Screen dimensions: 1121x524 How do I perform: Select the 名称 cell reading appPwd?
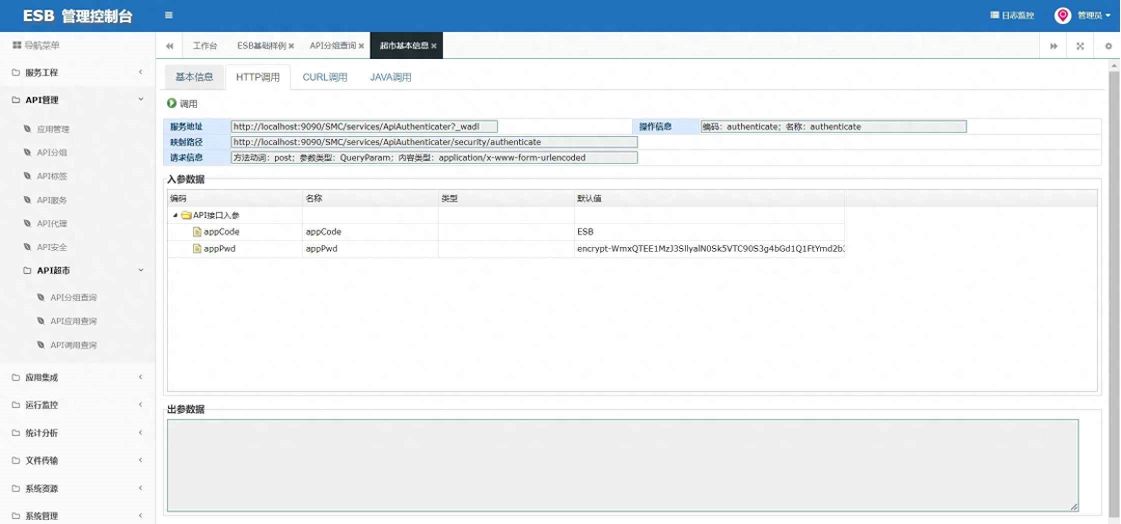point(370,249)
